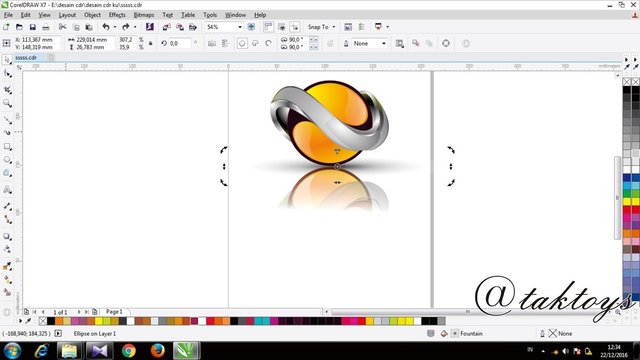Click the Undo arrow button
Screen dimensions: 640x360
(106, 27)
